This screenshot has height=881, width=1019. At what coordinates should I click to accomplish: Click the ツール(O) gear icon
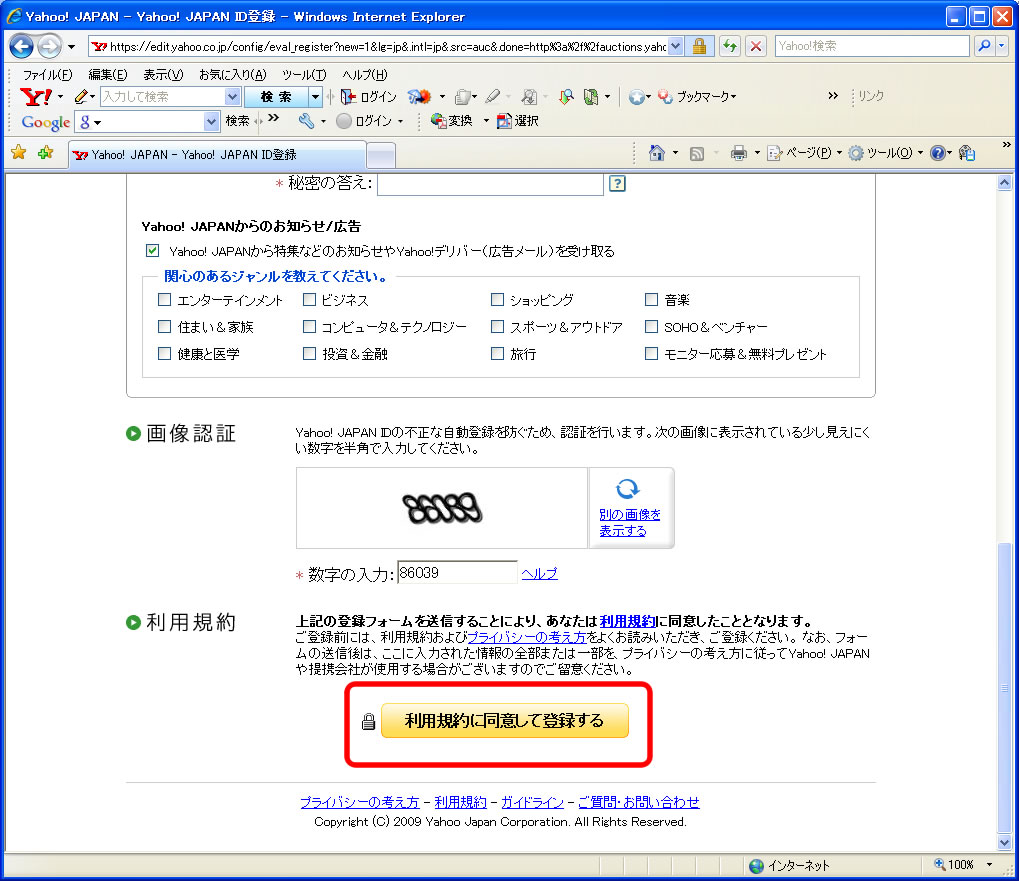click(856, 153)
